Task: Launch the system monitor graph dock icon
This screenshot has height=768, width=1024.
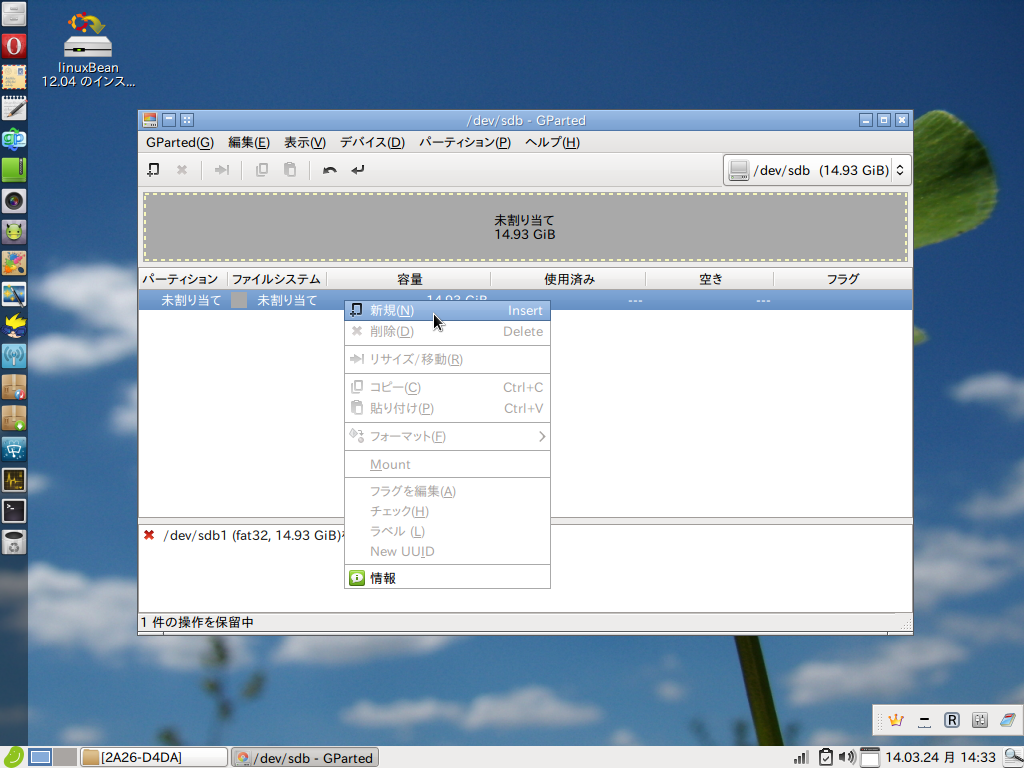Action: coord(14,480)
